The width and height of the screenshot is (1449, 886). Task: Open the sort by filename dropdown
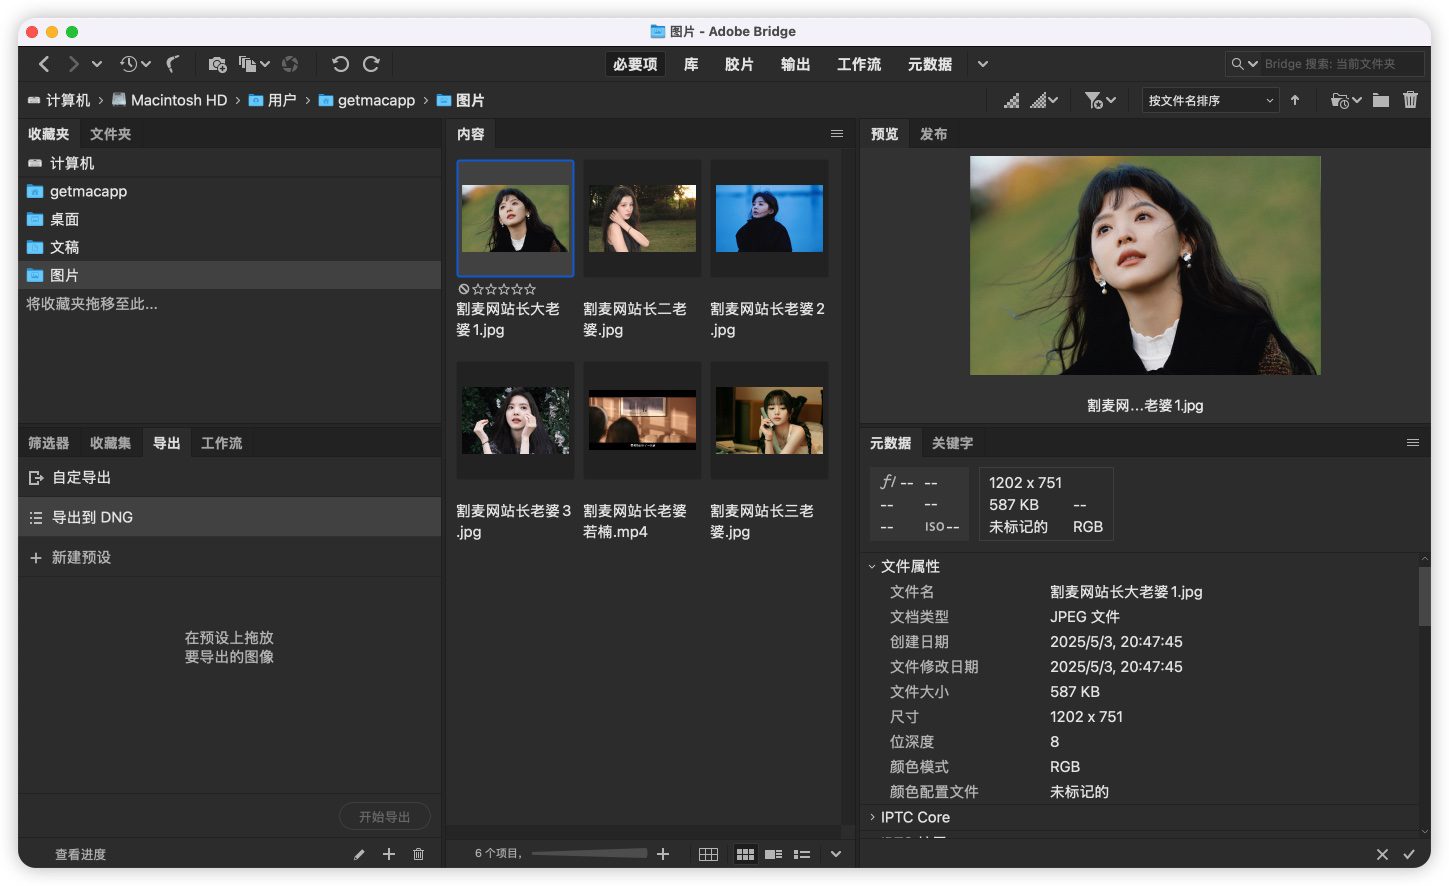pyautogui.click(x=1210, y=100)
